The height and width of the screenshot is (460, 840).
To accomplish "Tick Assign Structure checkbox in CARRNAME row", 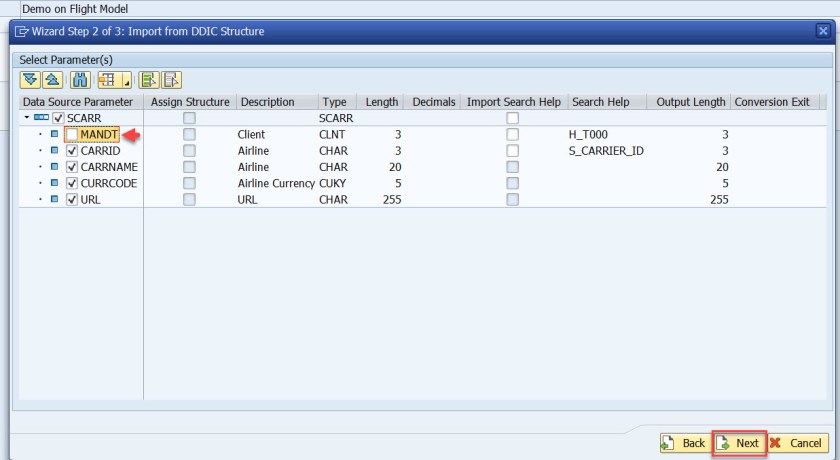I will tap(189, 167).
